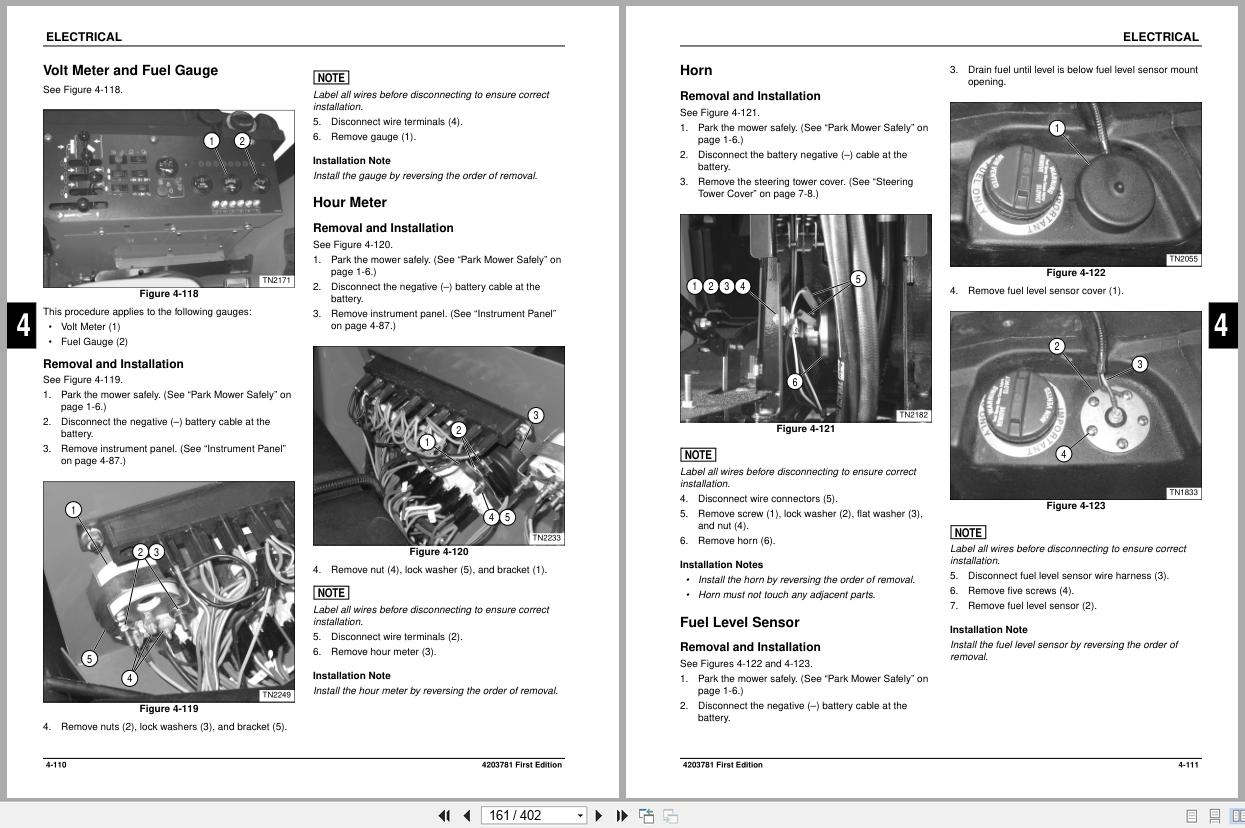Click the "Figure 4-121" caption
Viewport: 1245px width, 828px height.
pyautogui.click(x=806, y=429)
